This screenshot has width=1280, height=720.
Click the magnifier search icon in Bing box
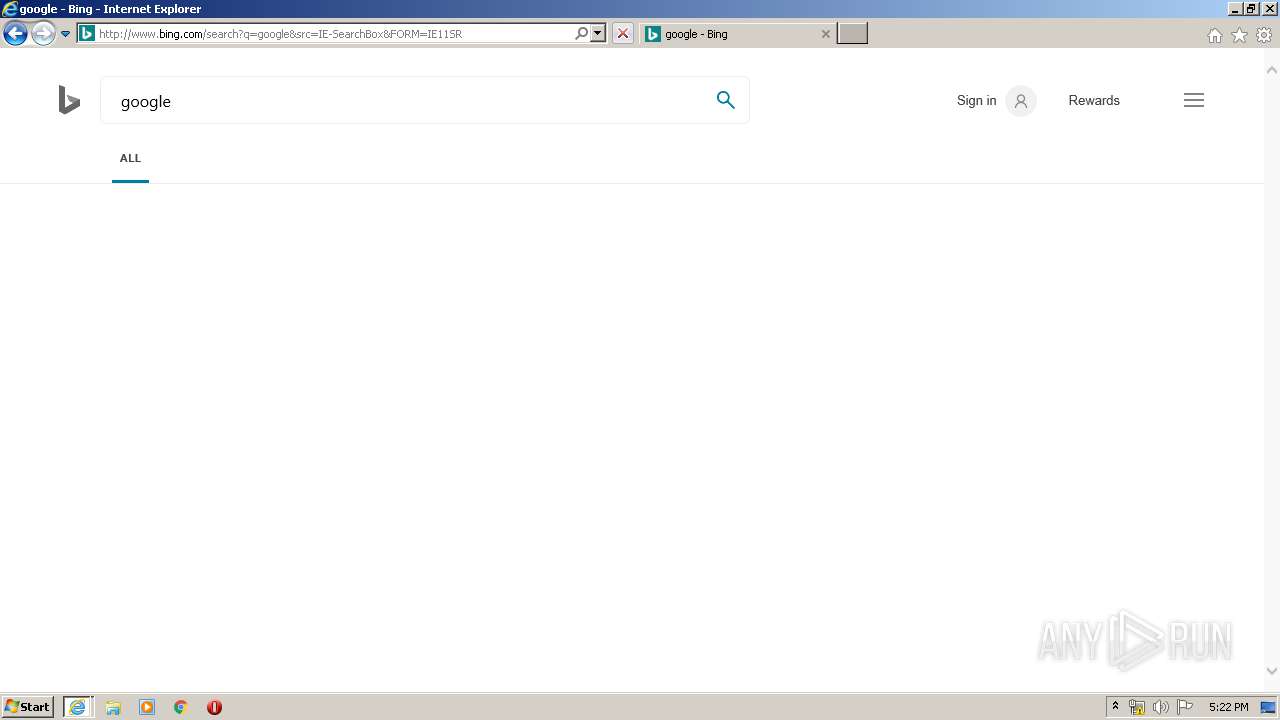(726, 100)
